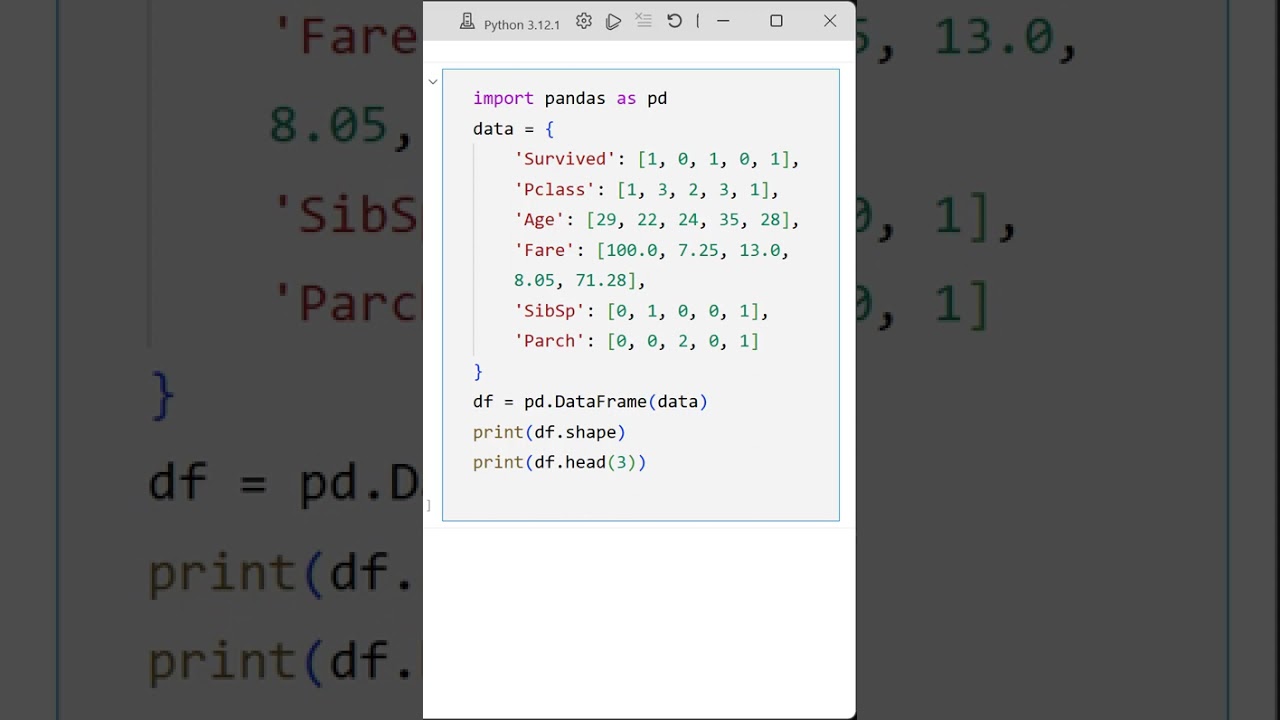The height and width of the screenshot is (720, 1280).
Task: Click the 'data = {' line
Action: (x=513, y=129)
